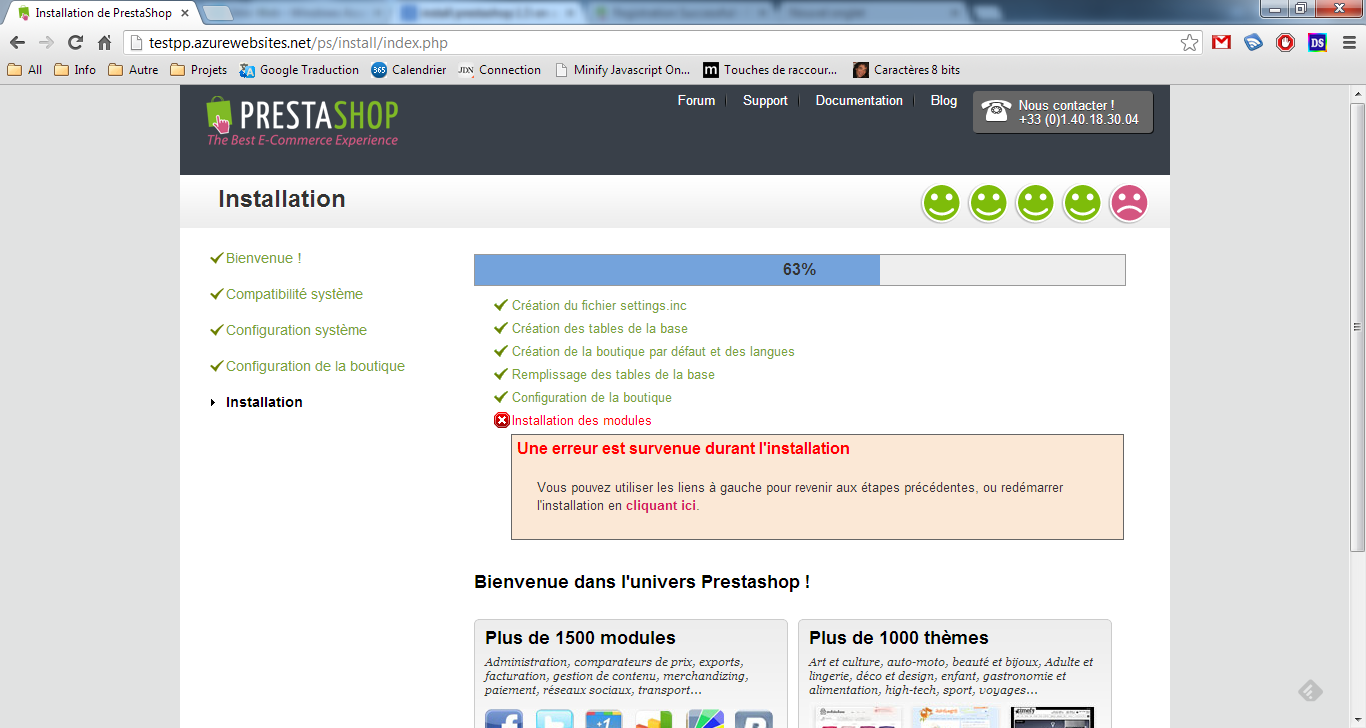Click the telephone contact icon
The height and width of the screenshot is (728, 1366).
pos(996,111)
